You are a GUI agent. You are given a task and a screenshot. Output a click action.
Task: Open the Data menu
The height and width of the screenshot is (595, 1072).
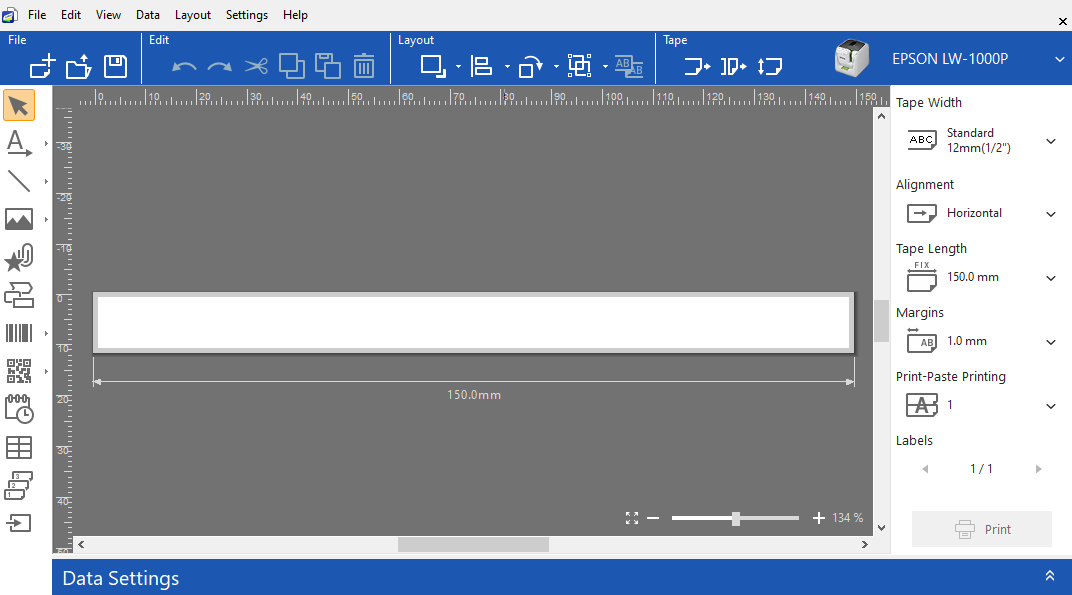(148, 15)
